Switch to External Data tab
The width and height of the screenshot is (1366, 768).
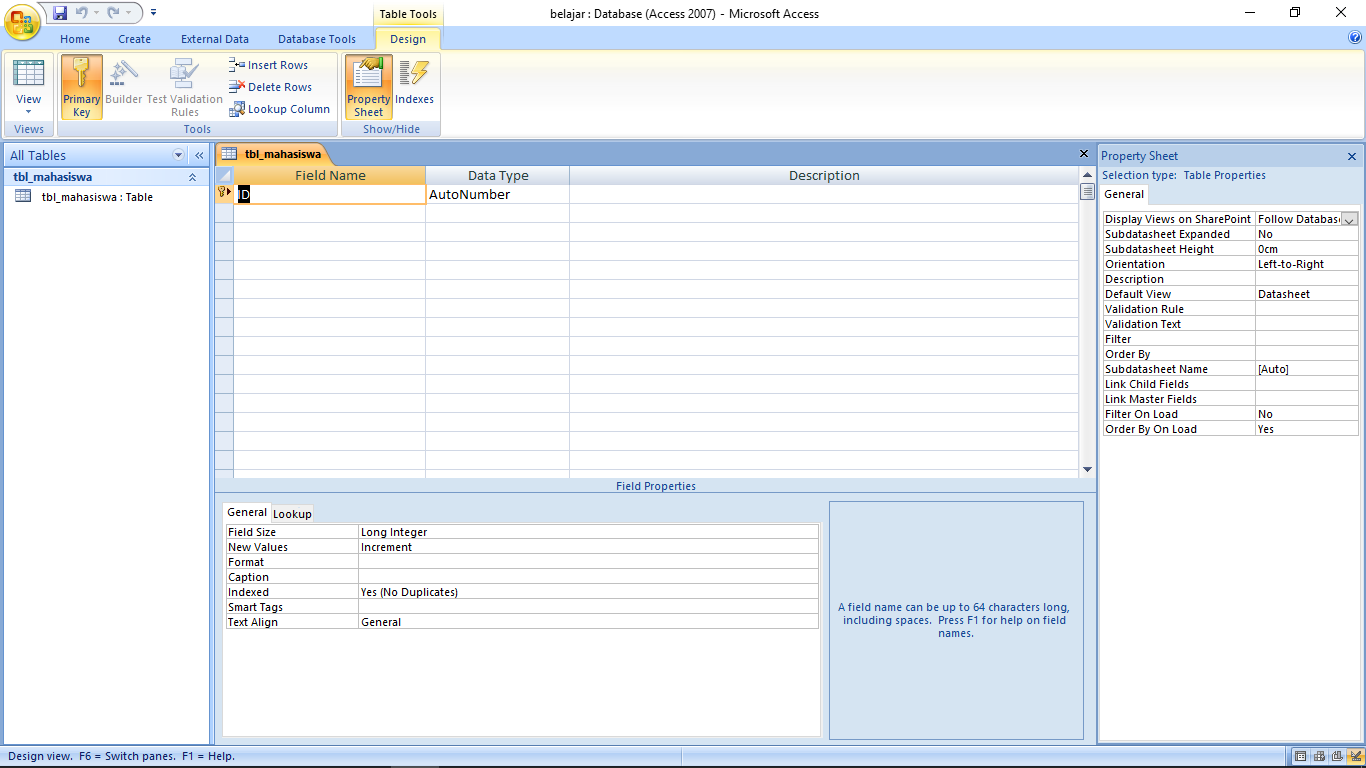(x=215, y=39)
